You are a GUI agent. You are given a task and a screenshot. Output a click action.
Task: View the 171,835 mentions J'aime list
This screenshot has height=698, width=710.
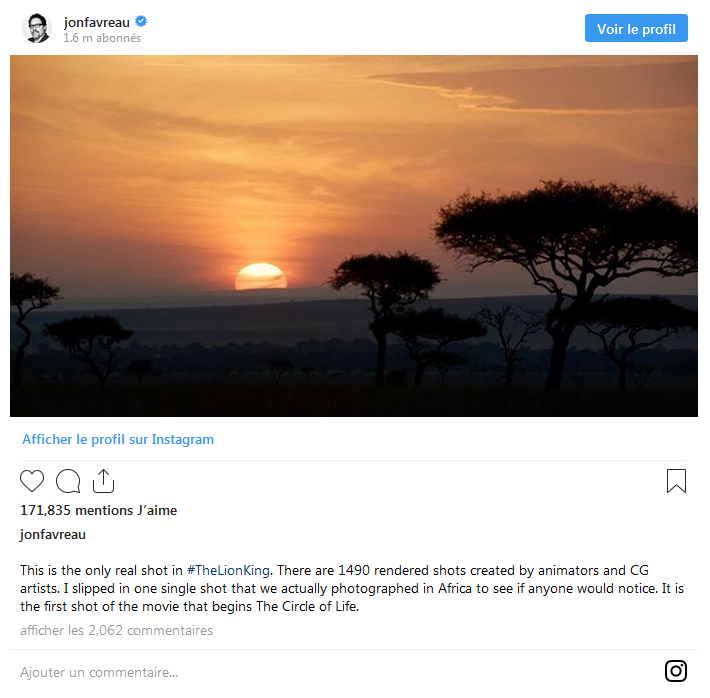point(99,510)
